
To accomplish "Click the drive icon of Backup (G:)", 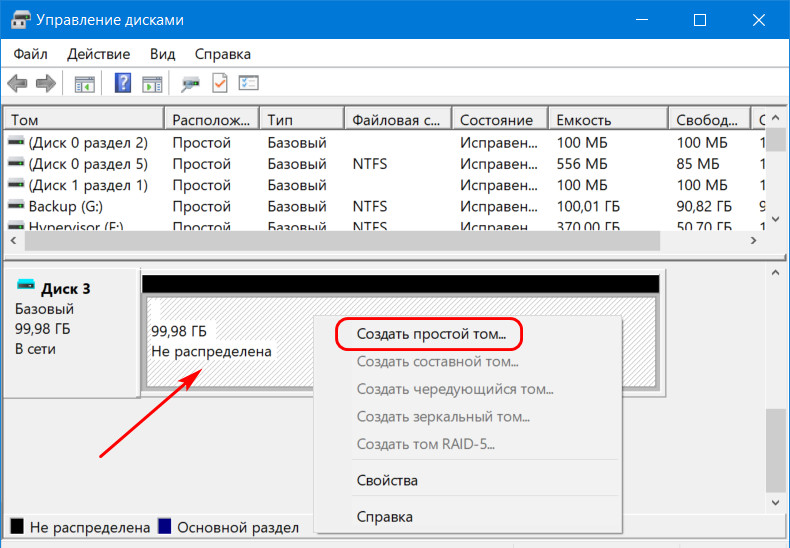I will [x=16, y=206].
